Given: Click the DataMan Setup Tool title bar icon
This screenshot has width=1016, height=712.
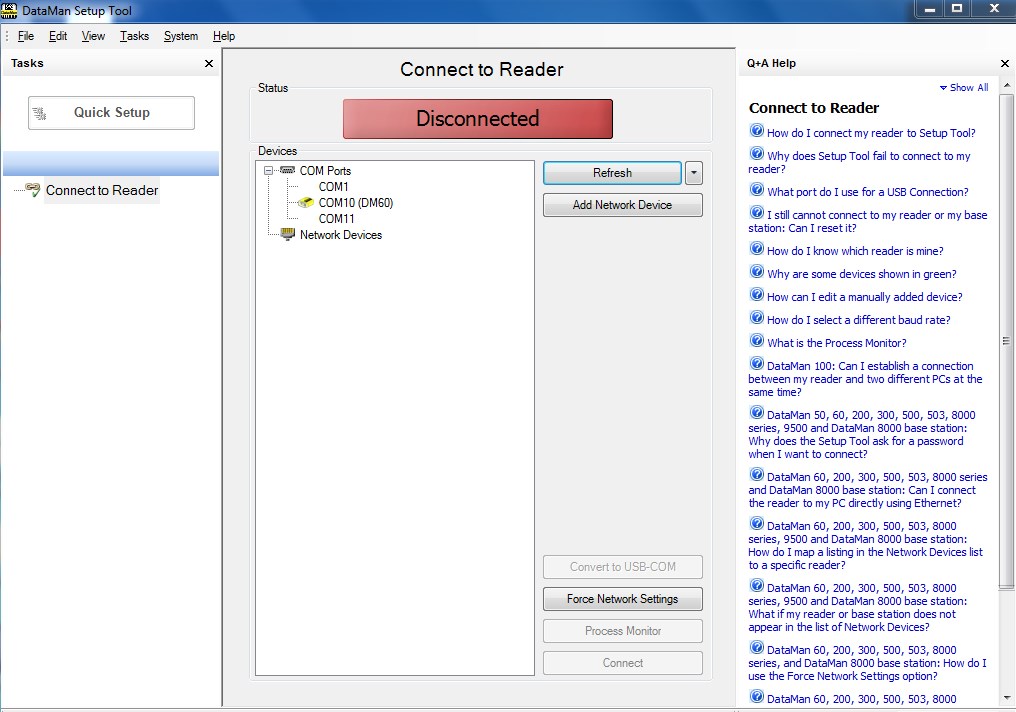Looking at the screenshot, I should (9, 10).
